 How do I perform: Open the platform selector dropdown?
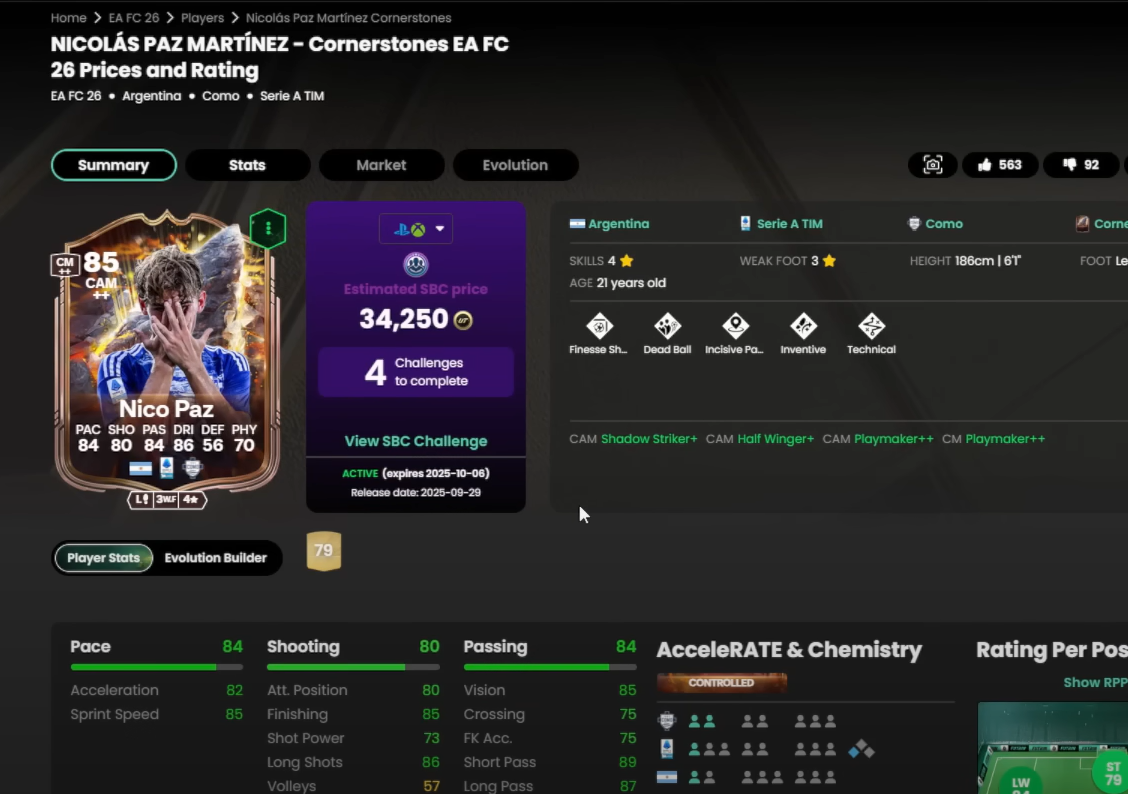(x=416, y=229)
